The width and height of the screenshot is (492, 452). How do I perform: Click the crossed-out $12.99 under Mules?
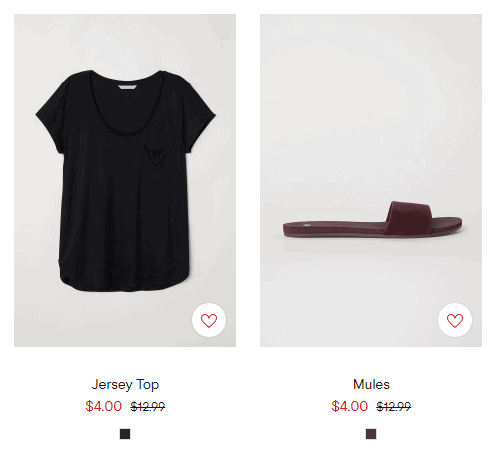[x=394, y=407]
